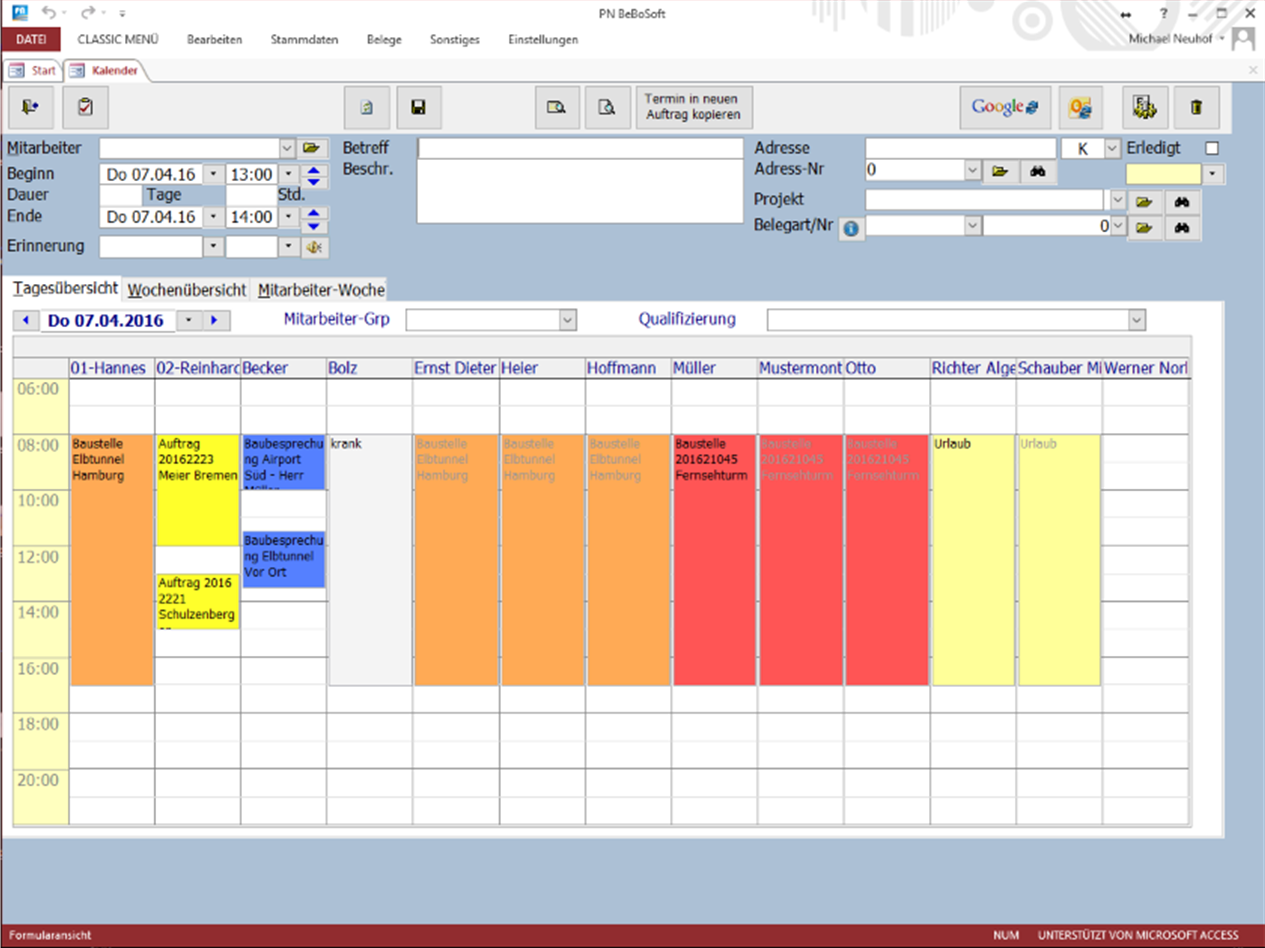Screen dimensions: 1265x948
Task: Go to previous day with left arrow
Action: click(x=25, y=321)
